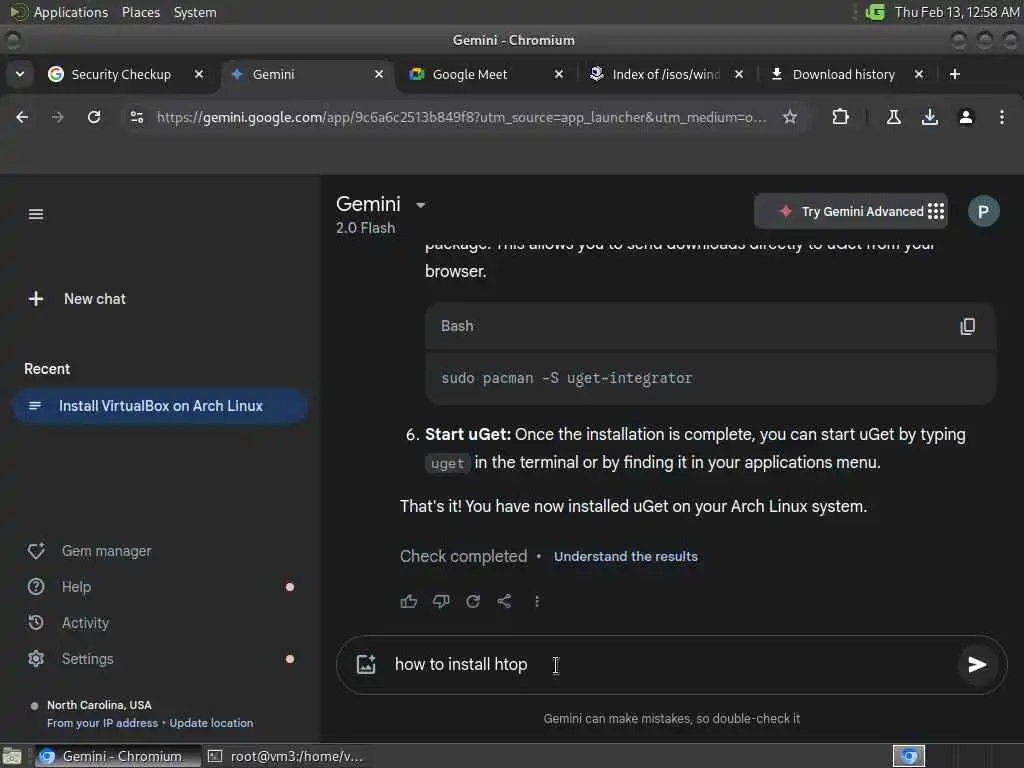1024x768 pixels.
Task: Click the Update location link
Action: pyautogui.click(x=211, y=723)
